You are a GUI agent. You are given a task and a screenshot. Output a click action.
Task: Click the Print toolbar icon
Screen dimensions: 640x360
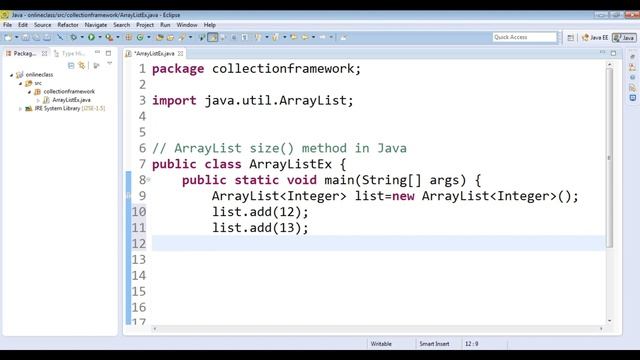(x=47, y=37)
